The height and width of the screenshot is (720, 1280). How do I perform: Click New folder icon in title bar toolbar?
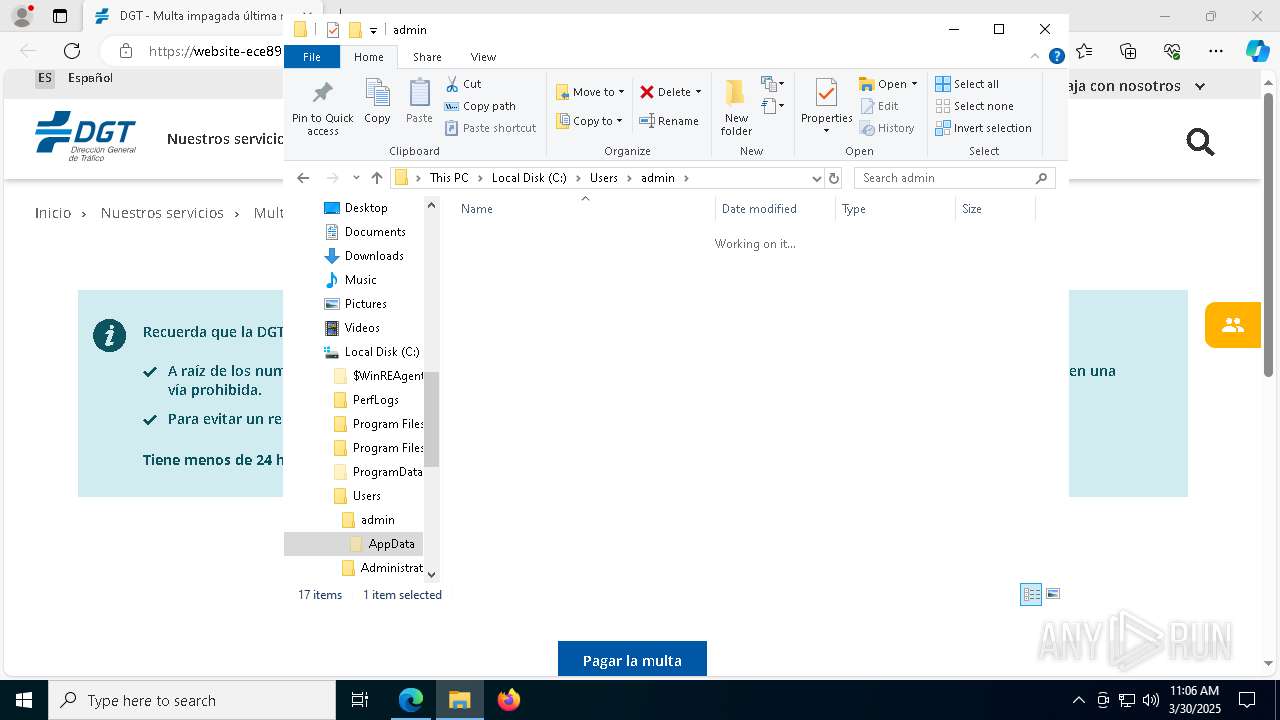pyautogui.click(x=355, y=30)
